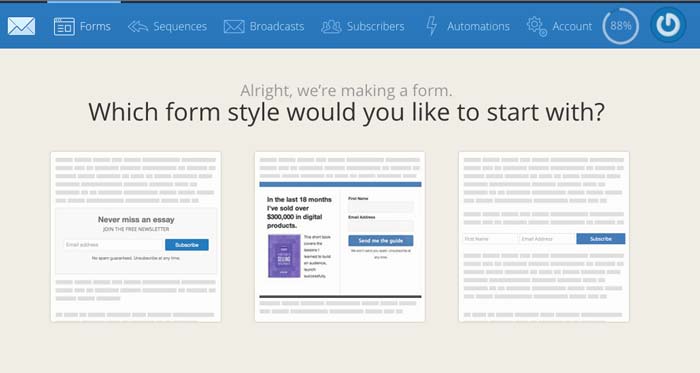Open the Automations section
Viewport: 700px width, 373px height.
coord(478,26)
